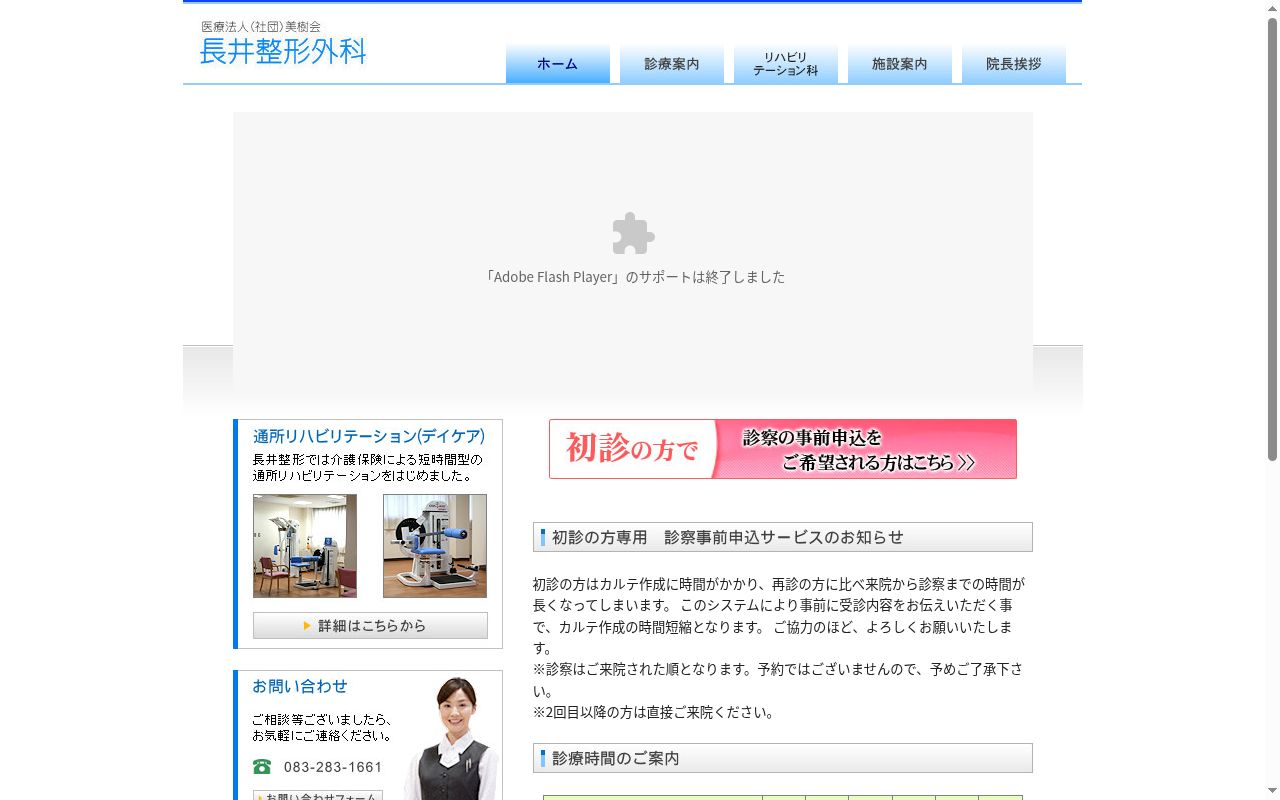Image resolution: width=1280 pixels, height=800 pixels.
Task: Click the Adobe Flash Player support-ended message
Action: [634, 277]
